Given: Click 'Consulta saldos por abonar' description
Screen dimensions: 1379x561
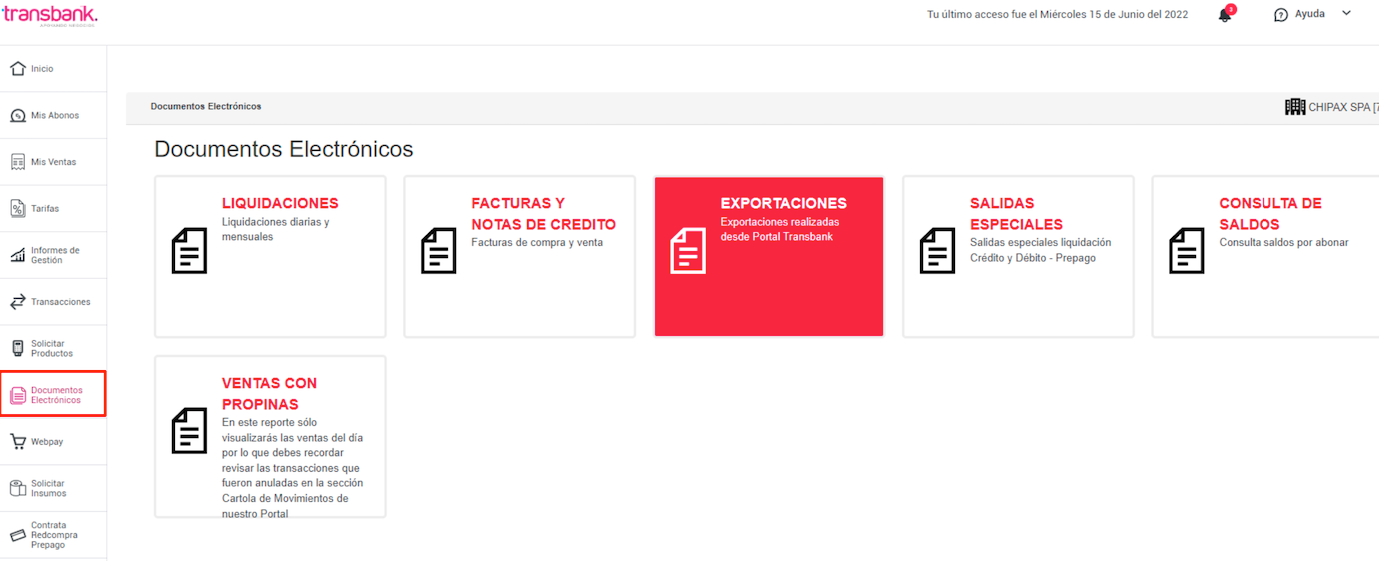Looking at the screenshot, I should click(x=1284, y=242).
